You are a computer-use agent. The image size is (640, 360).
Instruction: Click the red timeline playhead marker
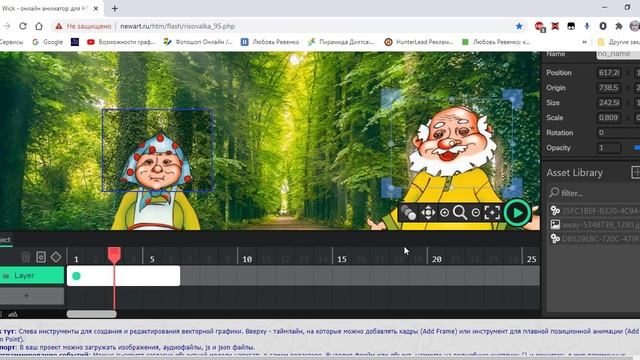coord(114,255)
